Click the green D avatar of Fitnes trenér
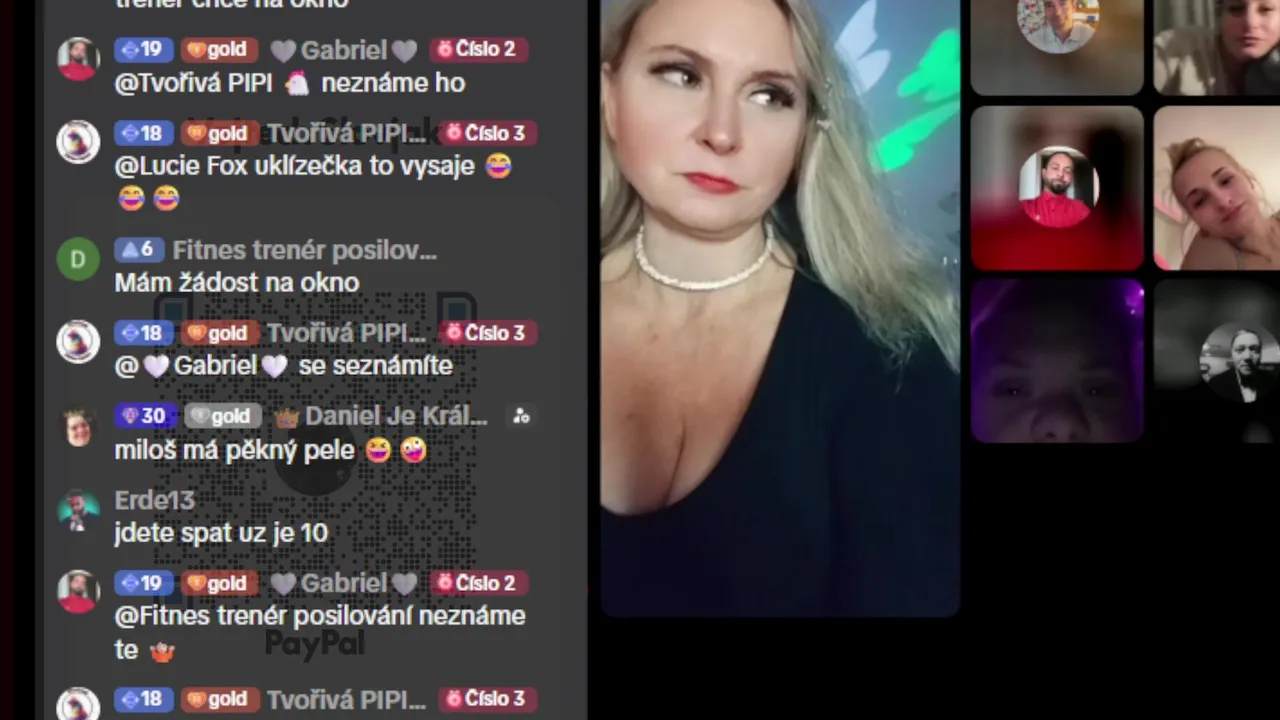This screenshot has height=720, width=1280. tap(78, 259)
